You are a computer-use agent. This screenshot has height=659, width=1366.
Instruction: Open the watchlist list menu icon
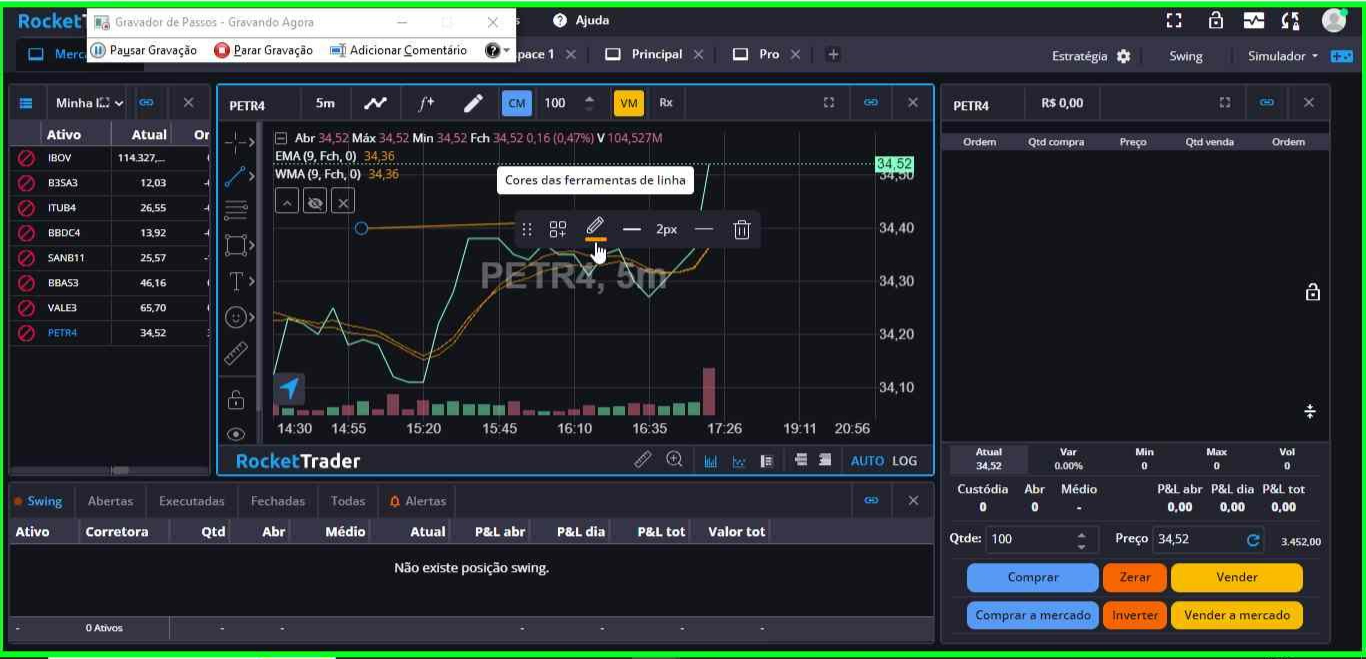pos(26,102)
